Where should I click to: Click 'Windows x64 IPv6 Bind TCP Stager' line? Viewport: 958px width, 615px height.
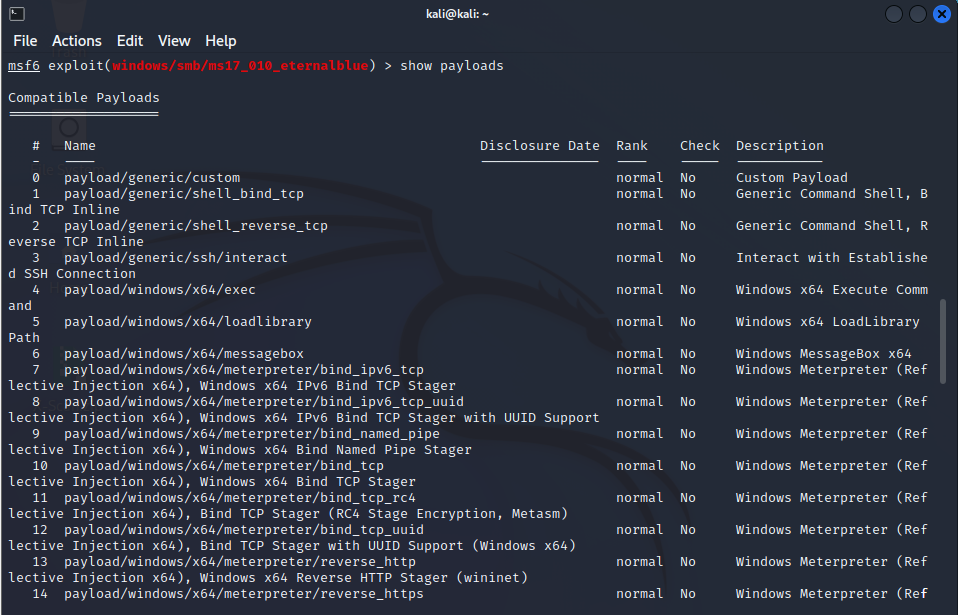tap(327, 385)
